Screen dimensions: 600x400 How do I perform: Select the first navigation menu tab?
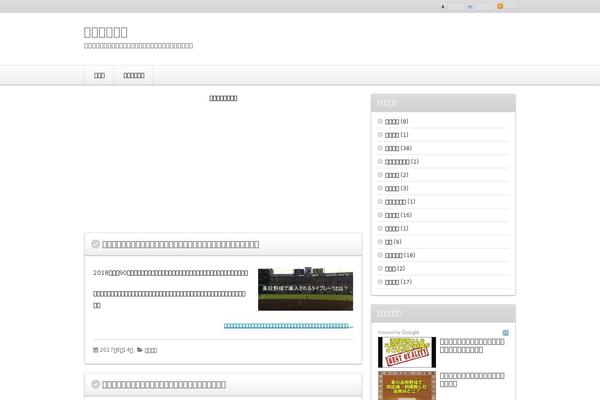click(99, 75)
